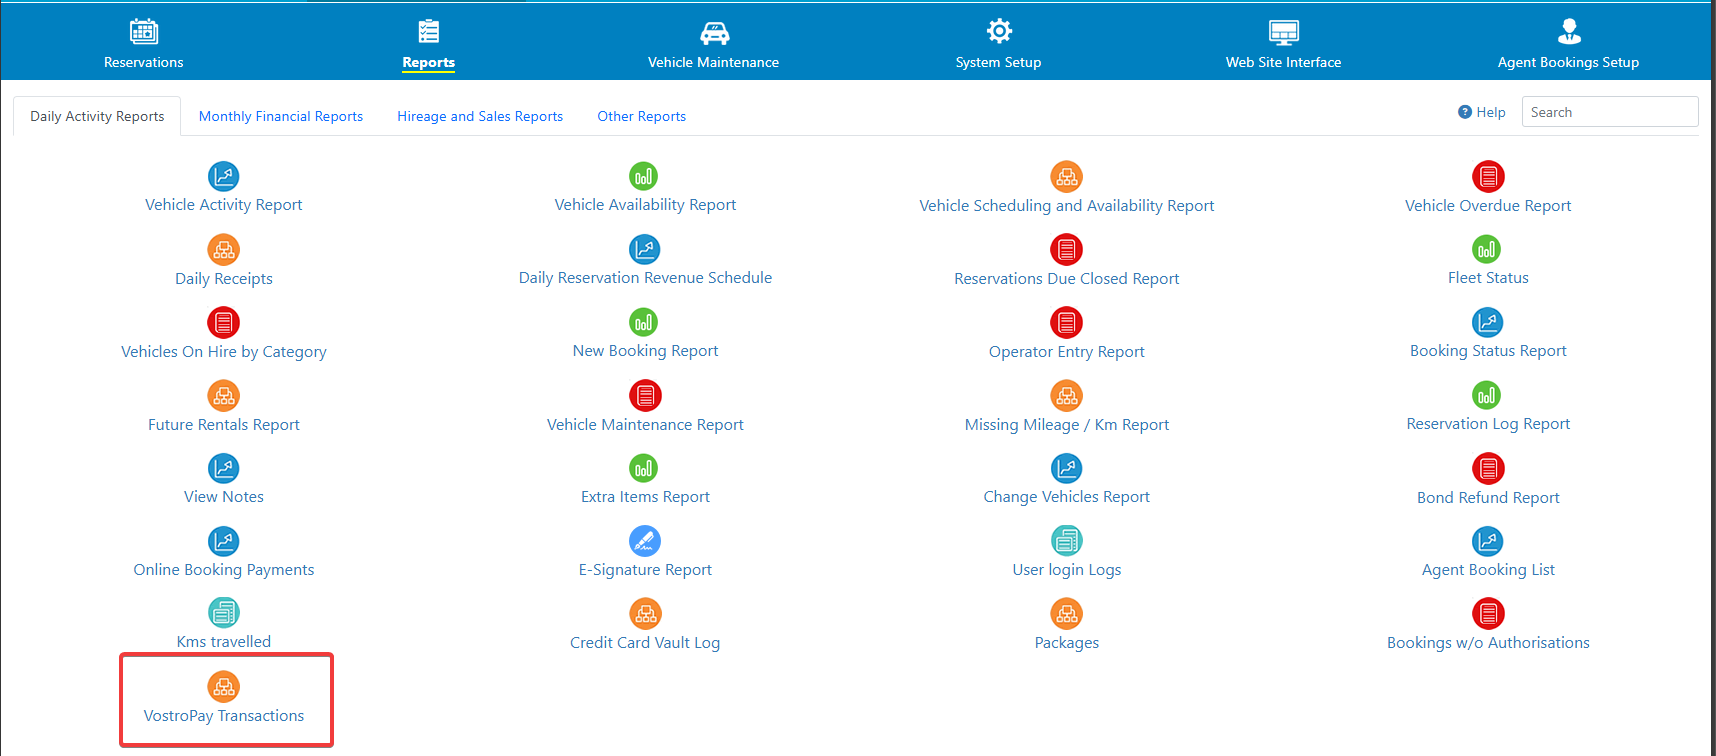
Task: Click the Vehicle Overdue Report icon
Action: (1488, 176)
